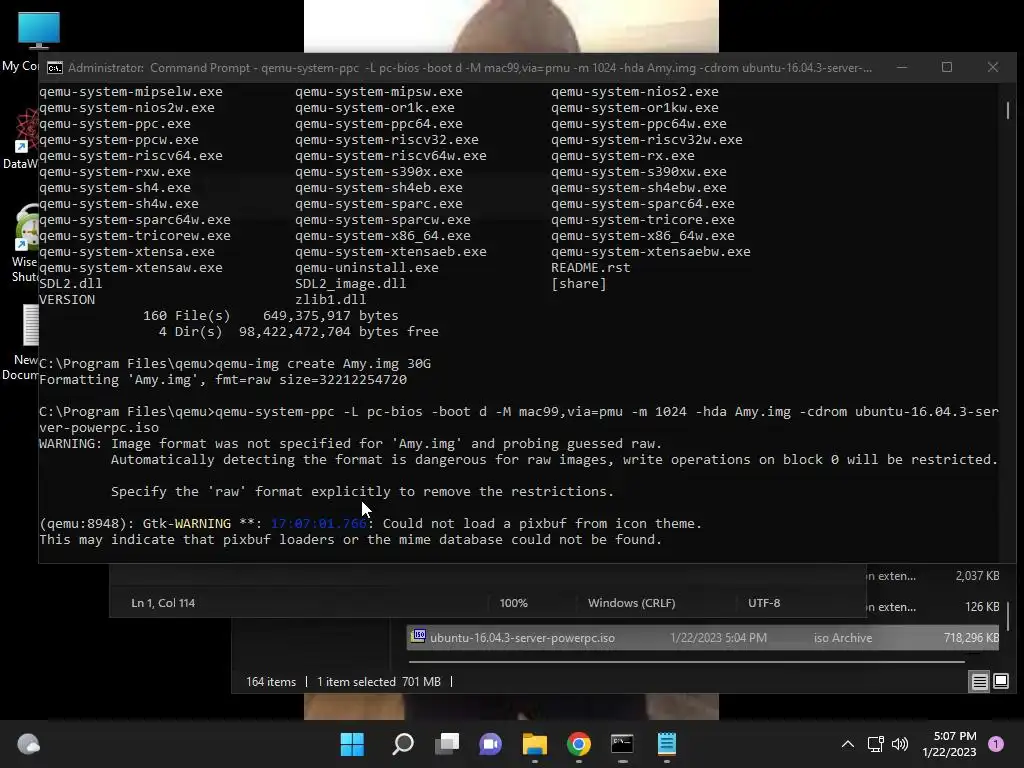This screenshot has height=768, width=1024.
Task: Open File Explorer from taskbar
Action: (534, 744)
